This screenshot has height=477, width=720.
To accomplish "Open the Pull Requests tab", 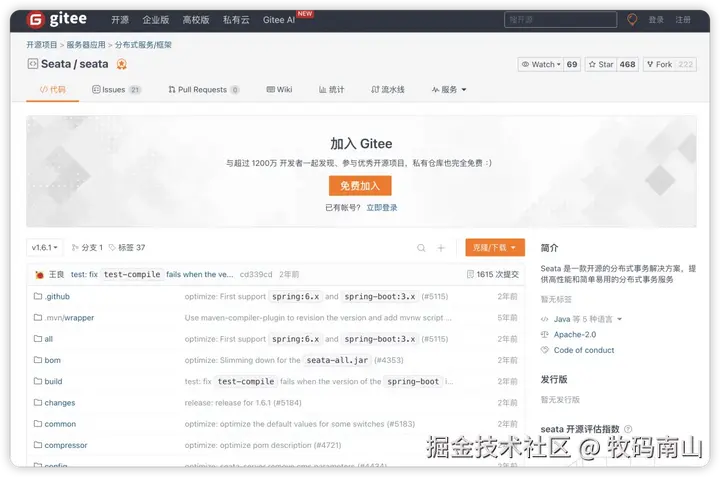I will (204, 90).
